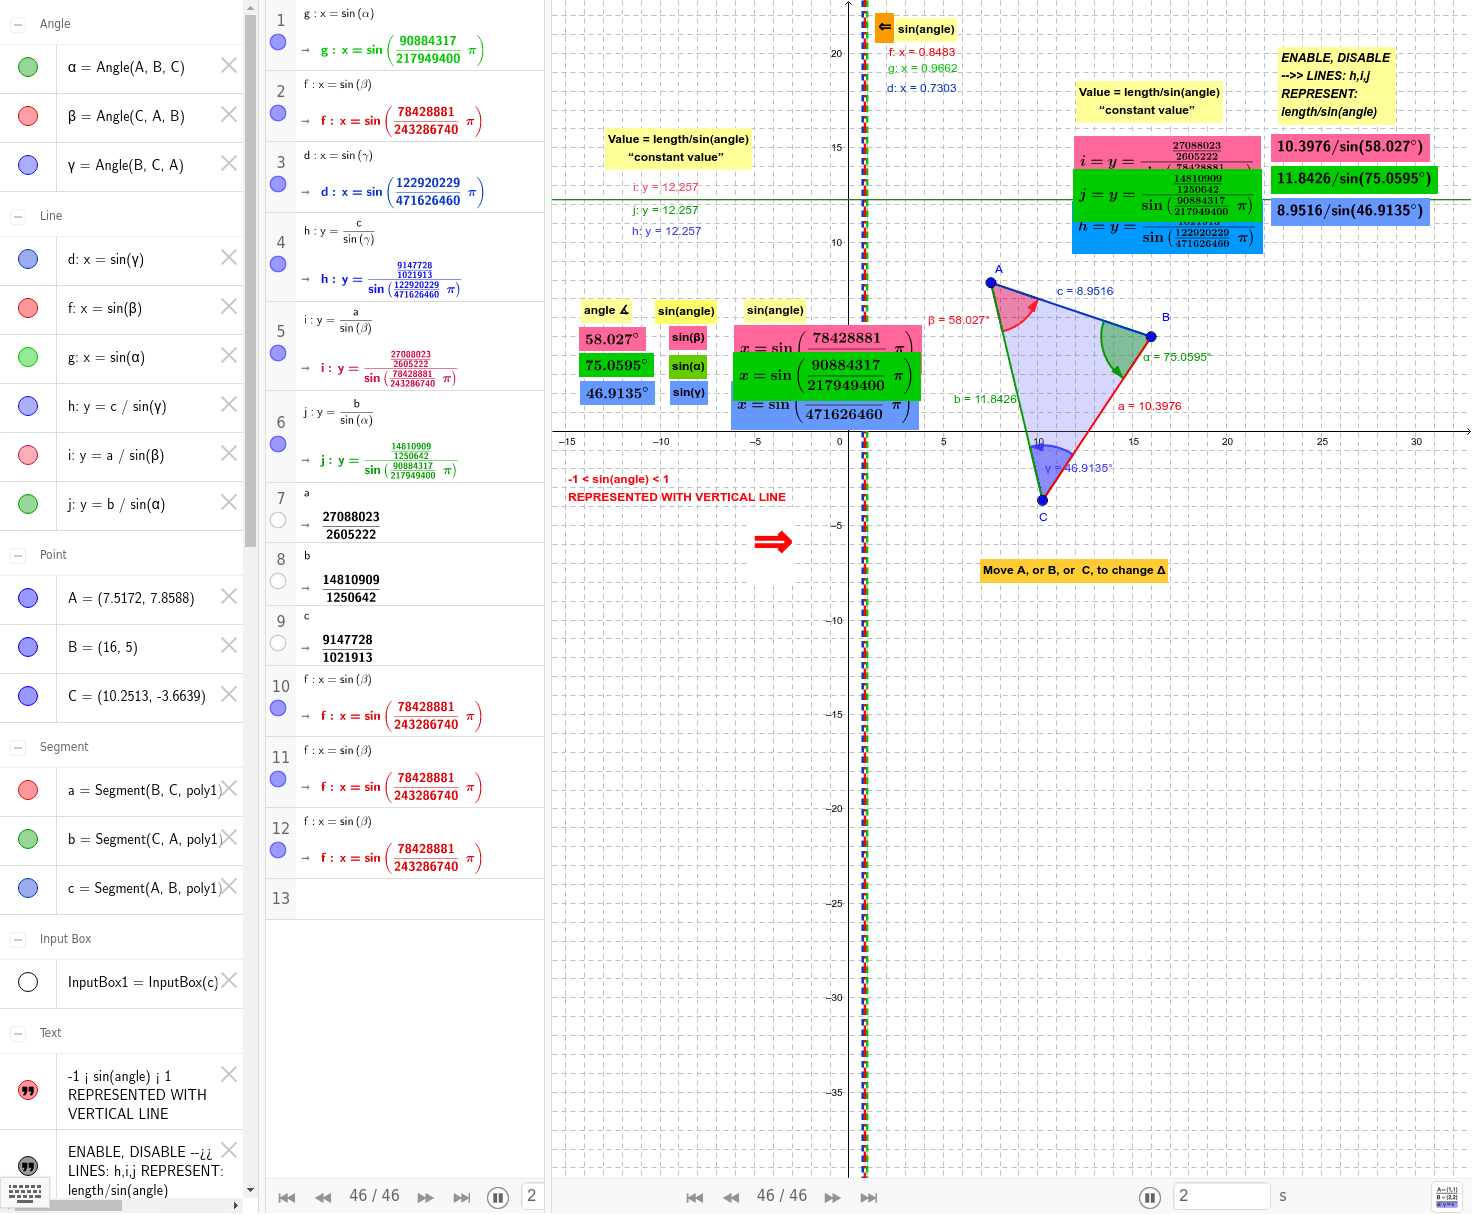Delete point C = (10.2513, -3.6639)

229,695
